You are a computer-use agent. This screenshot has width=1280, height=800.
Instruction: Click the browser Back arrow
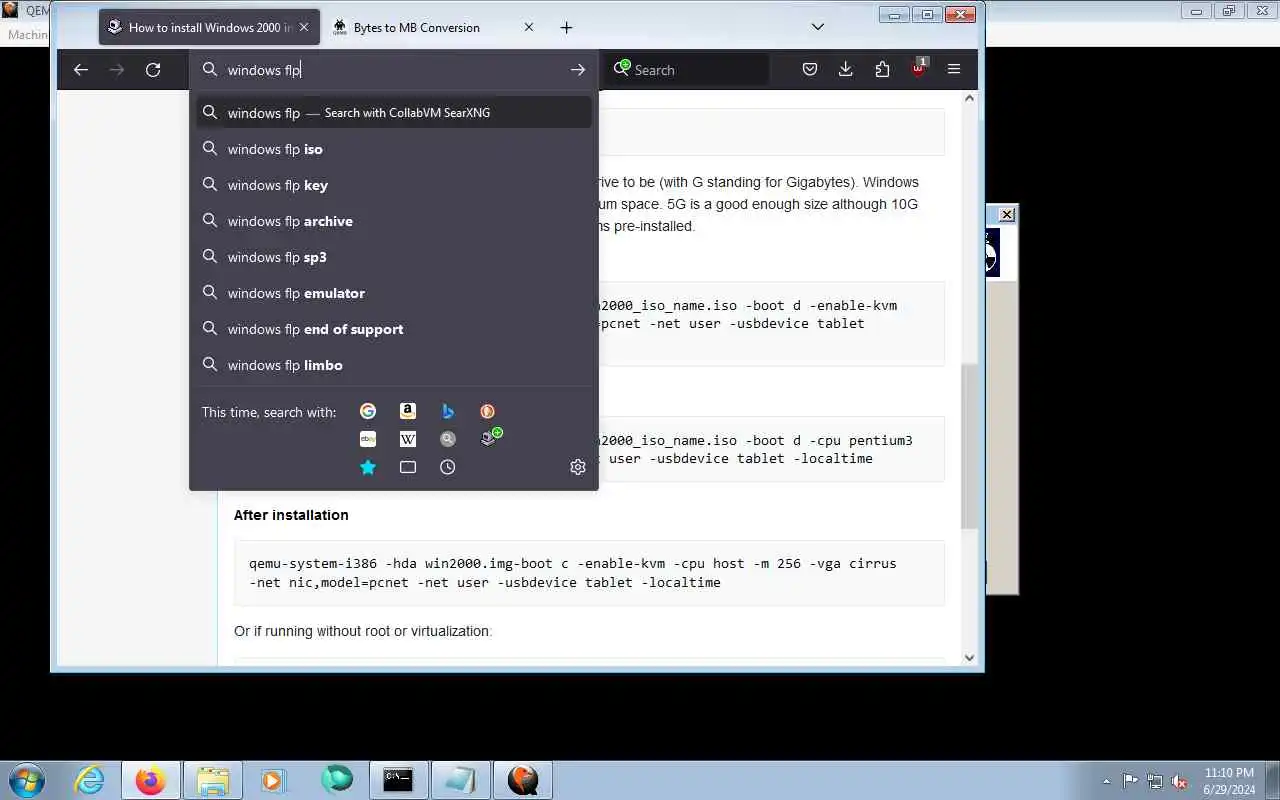[x=81, y=70]
